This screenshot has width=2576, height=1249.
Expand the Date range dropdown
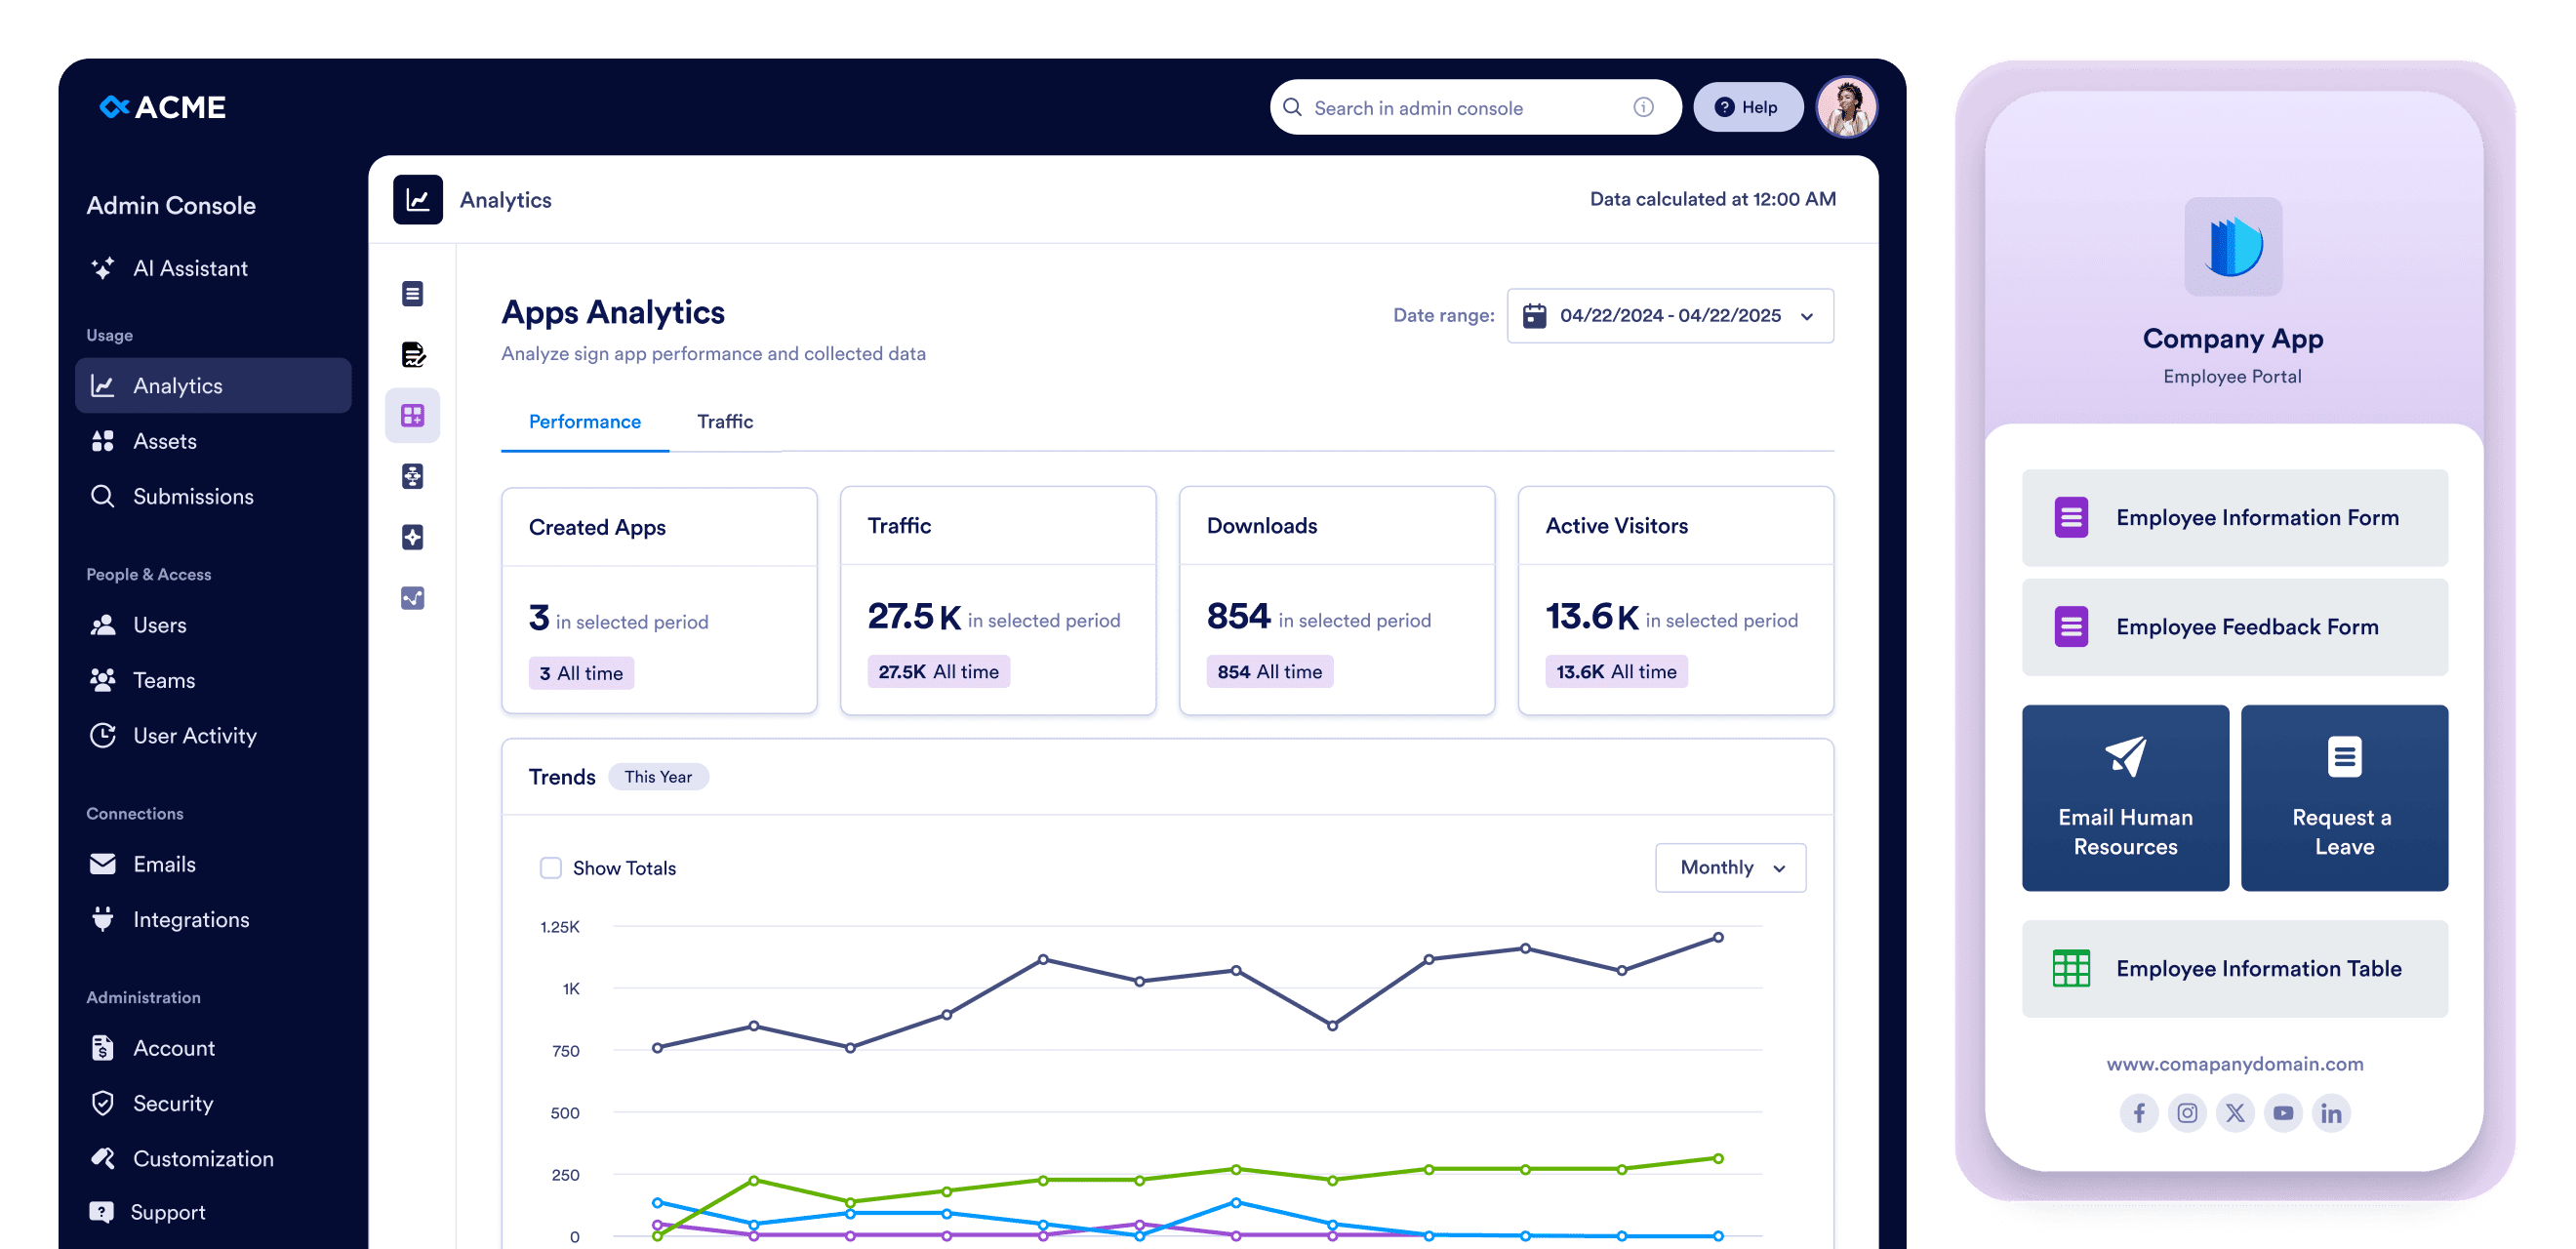tap(1670, 316)
